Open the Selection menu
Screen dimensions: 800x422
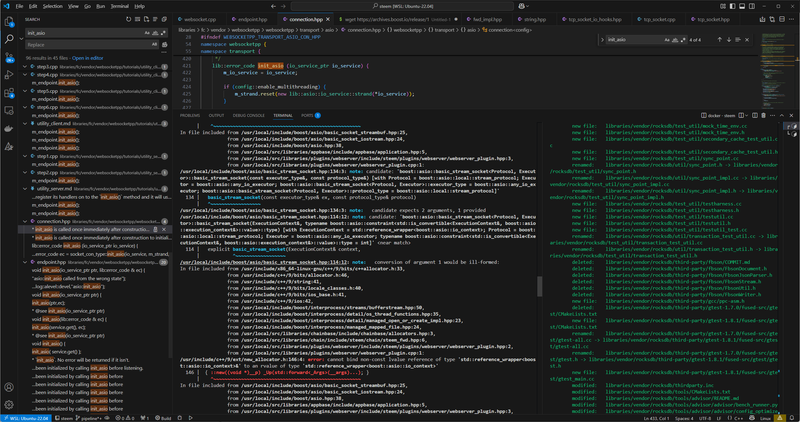coord(52,6)
